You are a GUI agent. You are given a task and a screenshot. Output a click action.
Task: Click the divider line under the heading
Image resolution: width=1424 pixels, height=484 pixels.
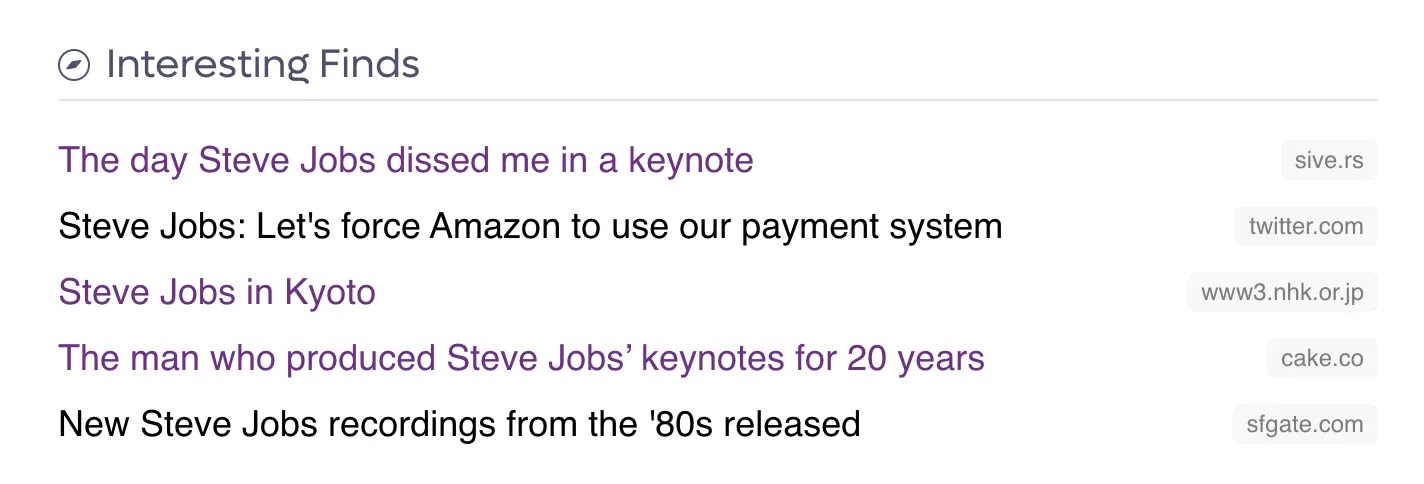(717, 100)
